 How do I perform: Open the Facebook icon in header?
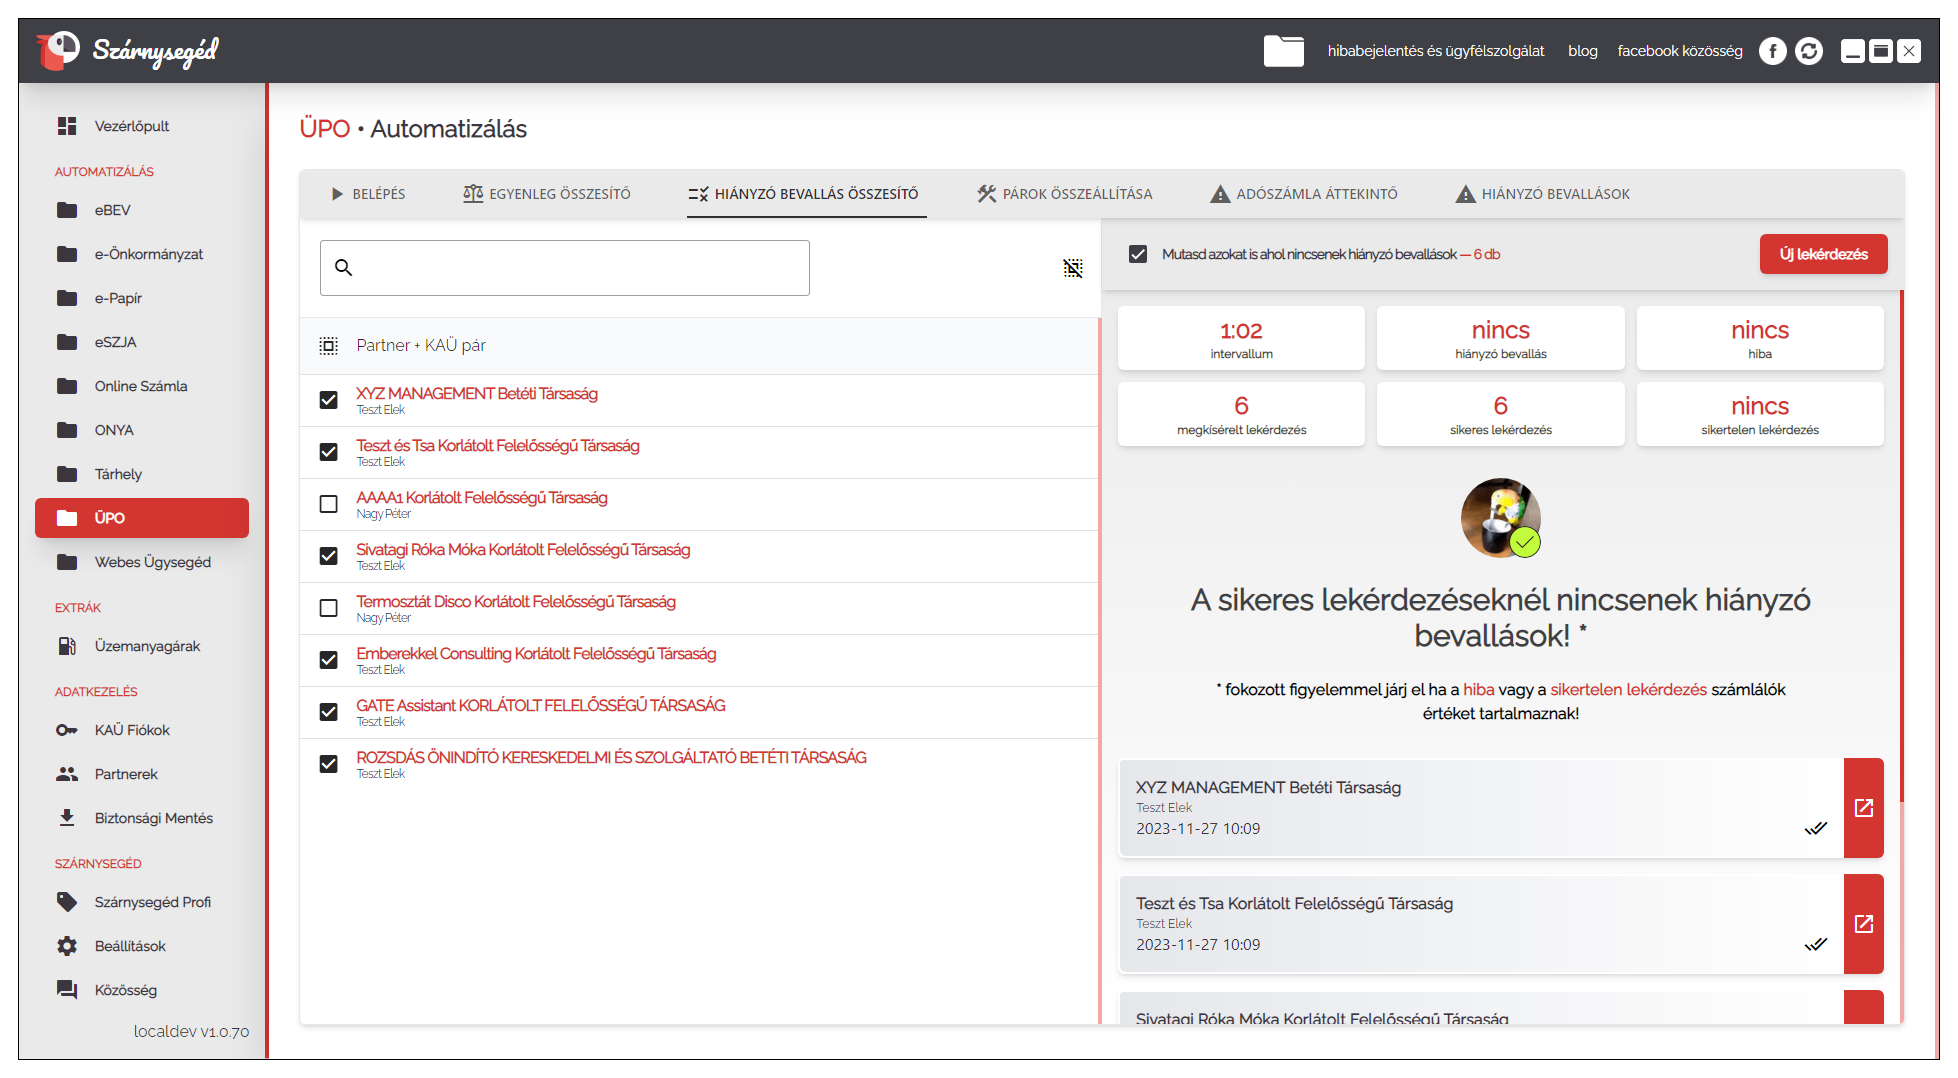1772,51
